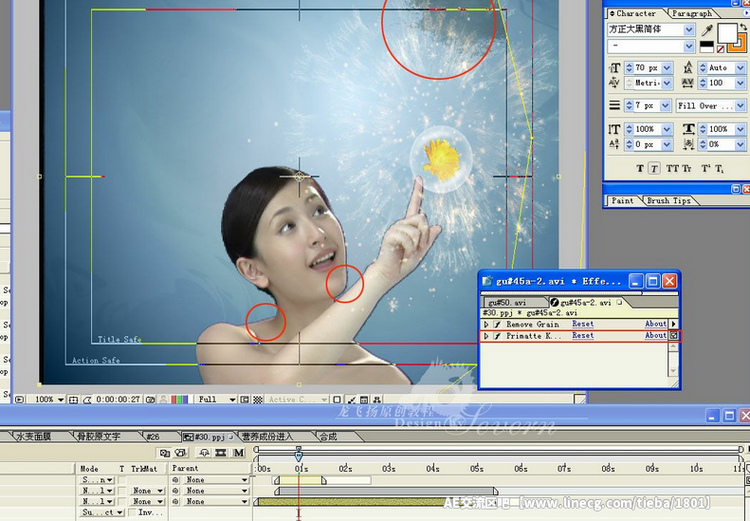Apply All Caps text style
This screenshot has width=750, height=521.
672,168
